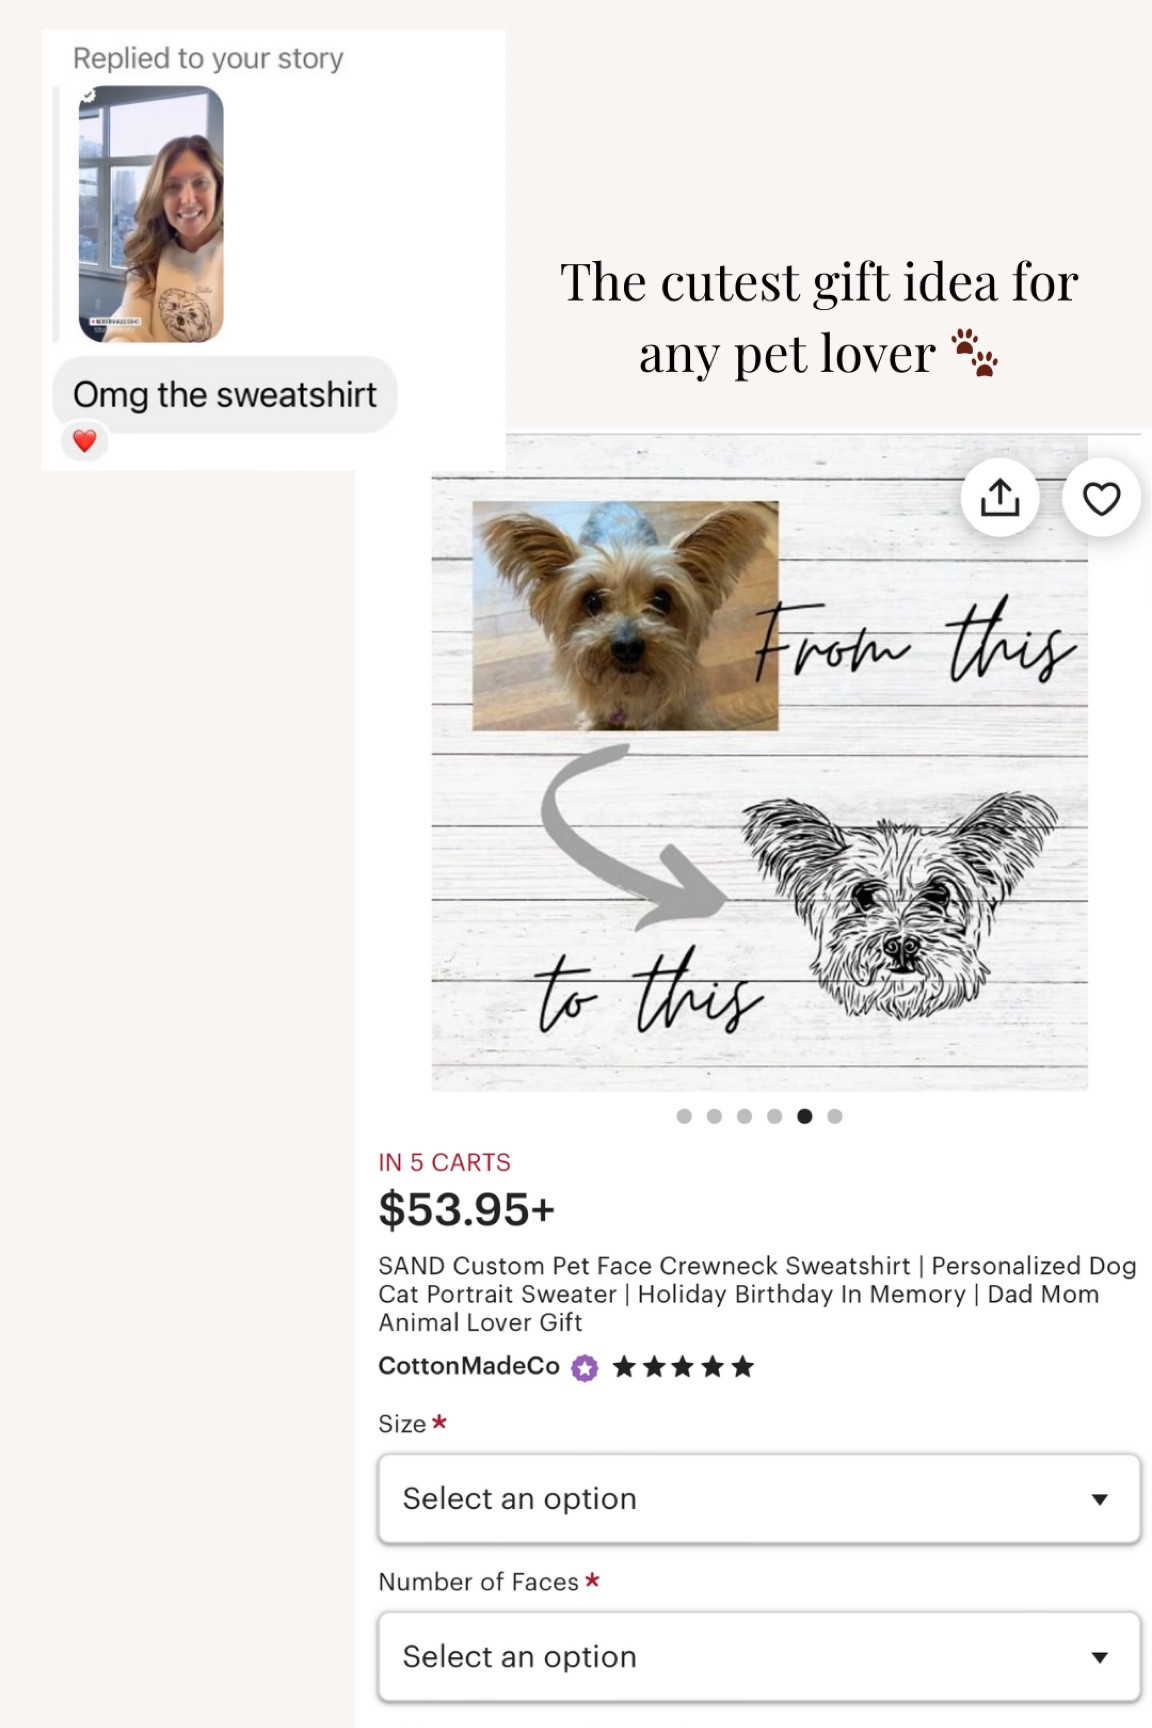The height and width of the screenshot is (1728, 1152).
Task: Favorite the item with heart icon
Action: (x=1101, y=497)
